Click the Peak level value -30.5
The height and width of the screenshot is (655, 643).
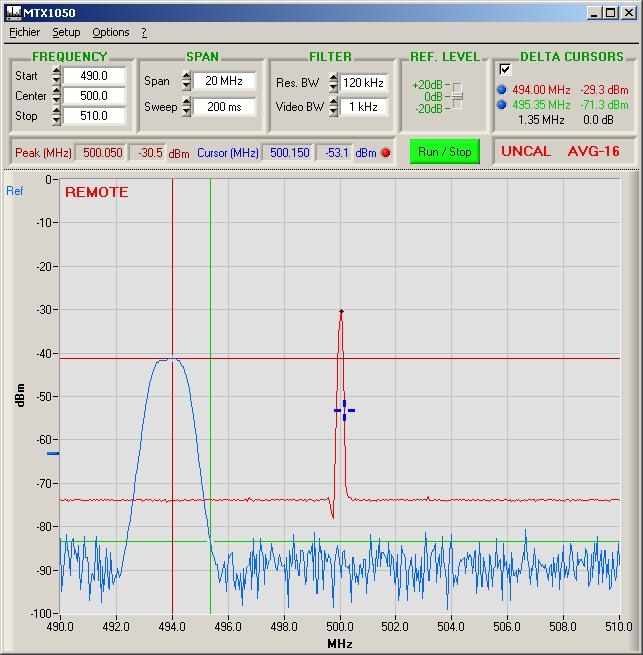(150, 153)
